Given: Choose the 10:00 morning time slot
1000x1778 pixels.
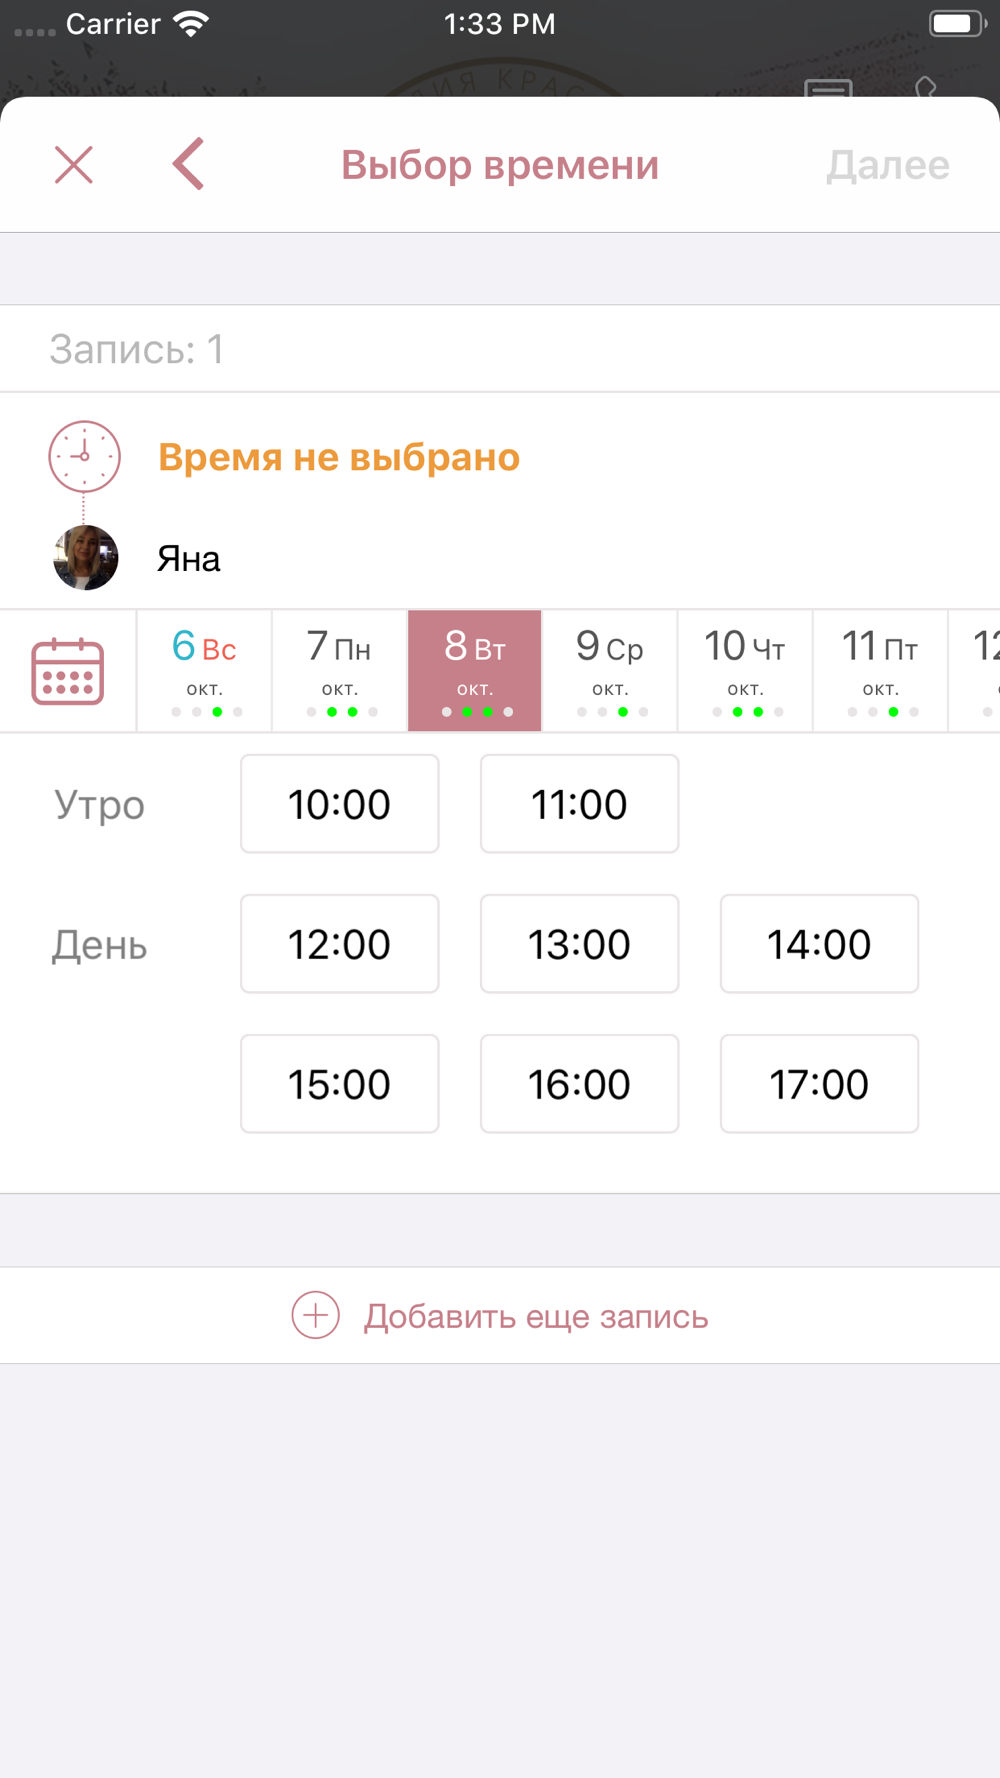Looking at the screenshot, I should click(x=340, y=804).
